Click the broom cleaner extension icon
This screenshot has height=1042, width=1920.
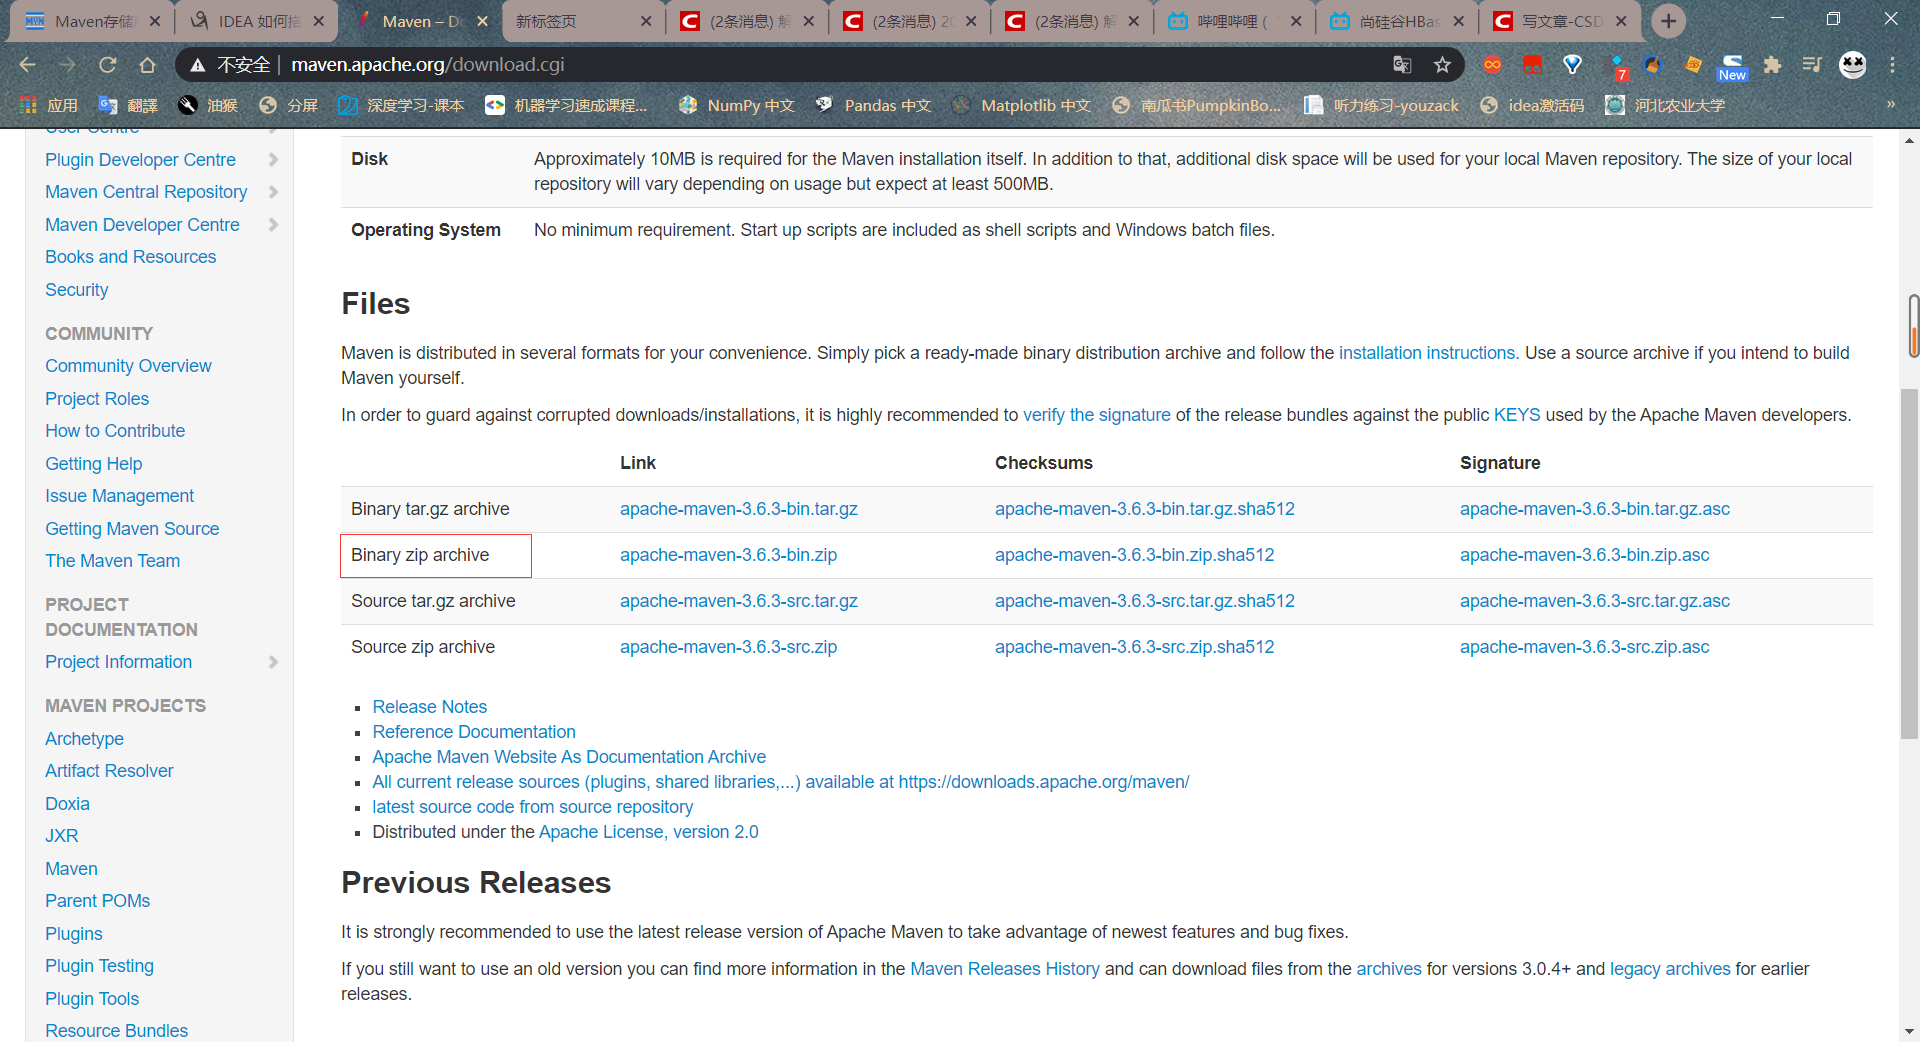pyautogui.click(x=1653, y=65)
